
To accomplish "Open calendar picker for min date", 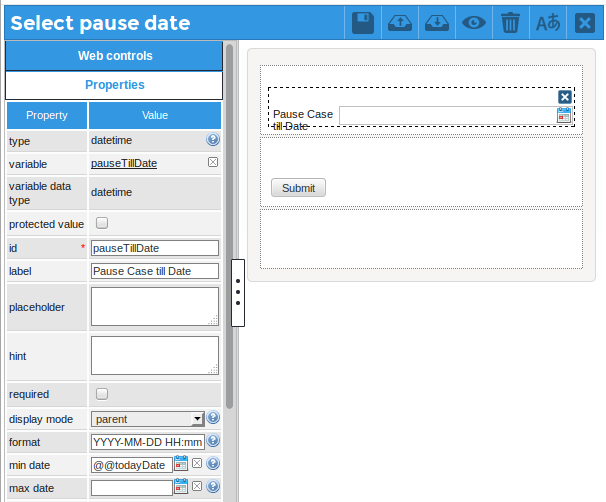I will 181,463.
